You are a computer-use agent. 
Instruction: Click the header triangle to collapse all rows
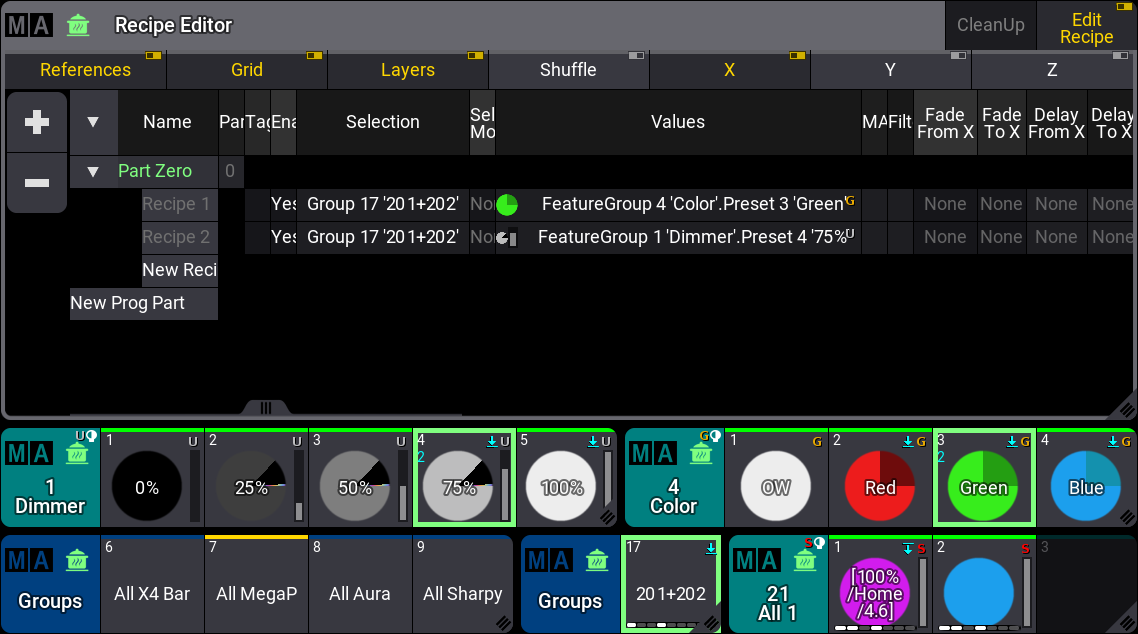[x=93, y=122]
